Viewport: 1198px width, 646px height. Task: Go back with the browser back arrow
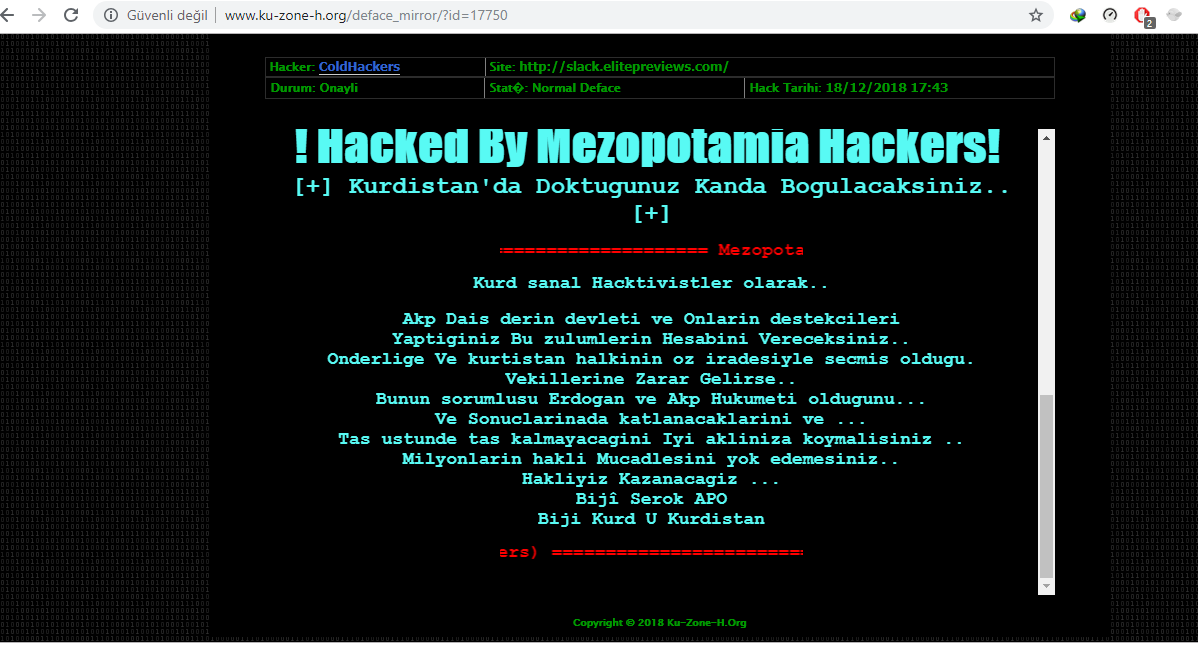pos(8,15)
